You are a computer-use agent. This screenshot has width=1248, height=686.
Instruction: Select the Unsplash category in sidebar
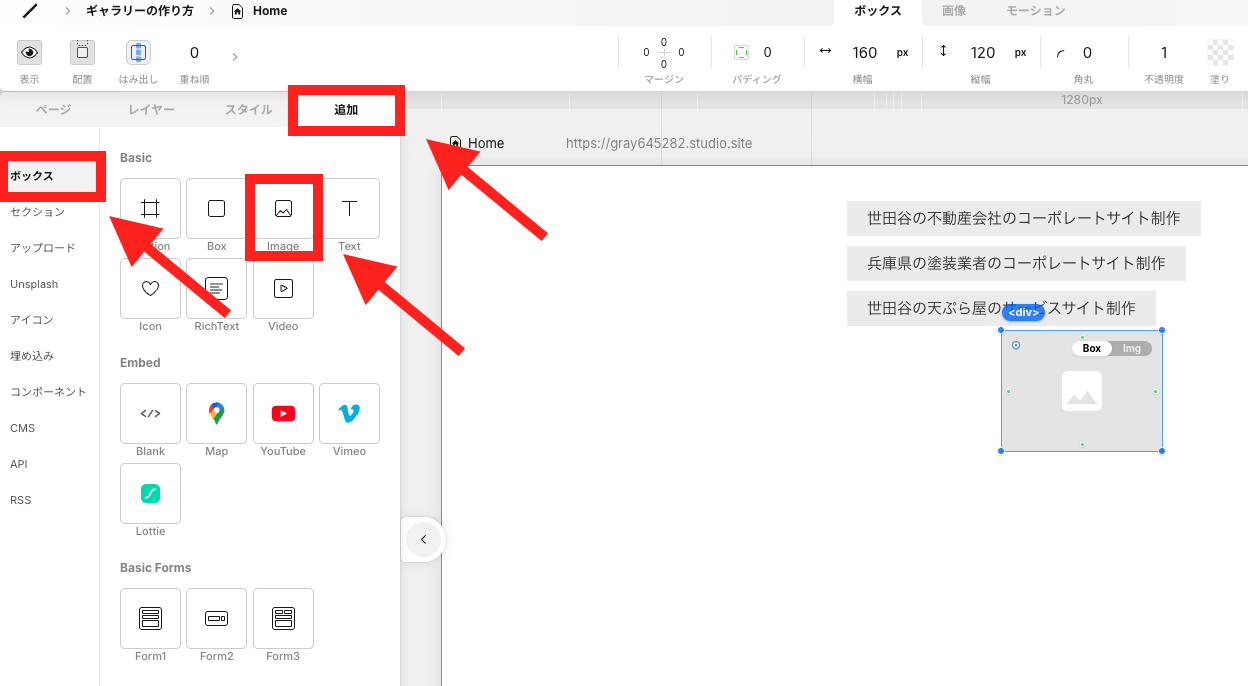coord(34,284)
